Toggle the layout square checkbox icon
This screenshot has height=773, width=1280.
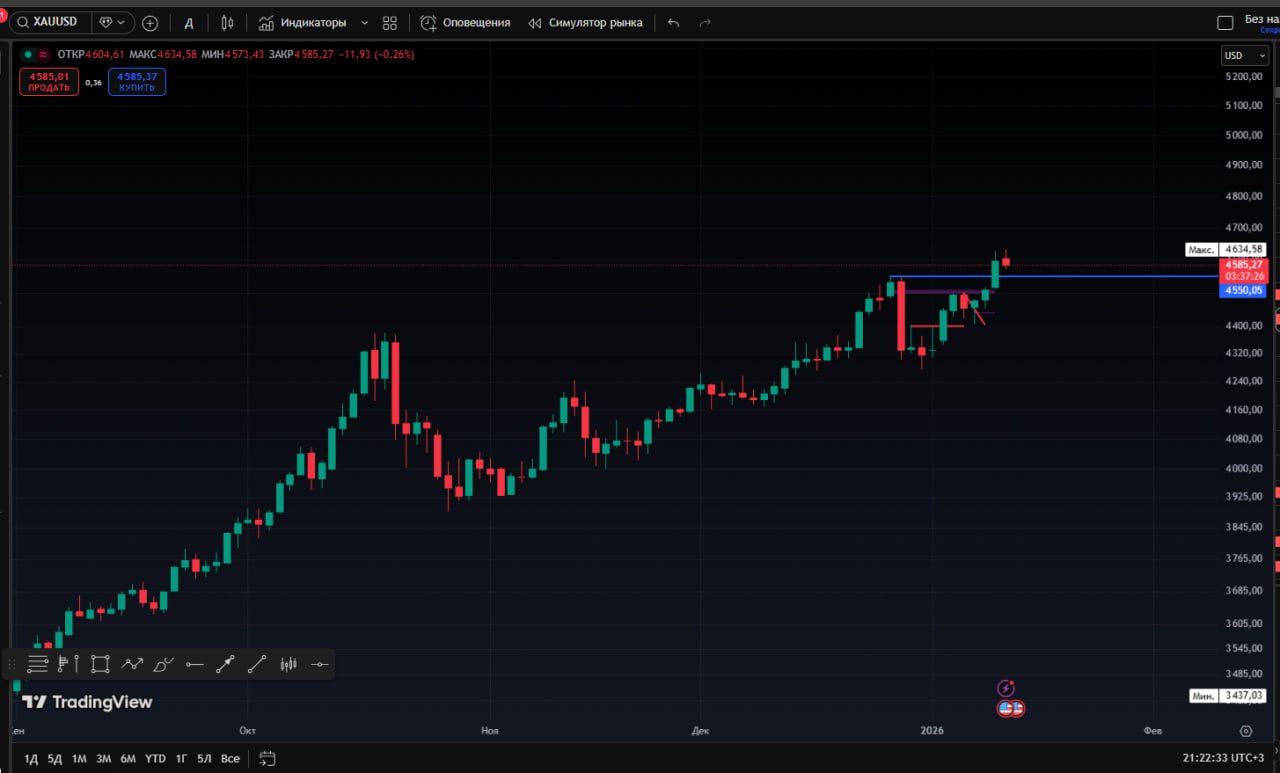tap(1225, 22)
